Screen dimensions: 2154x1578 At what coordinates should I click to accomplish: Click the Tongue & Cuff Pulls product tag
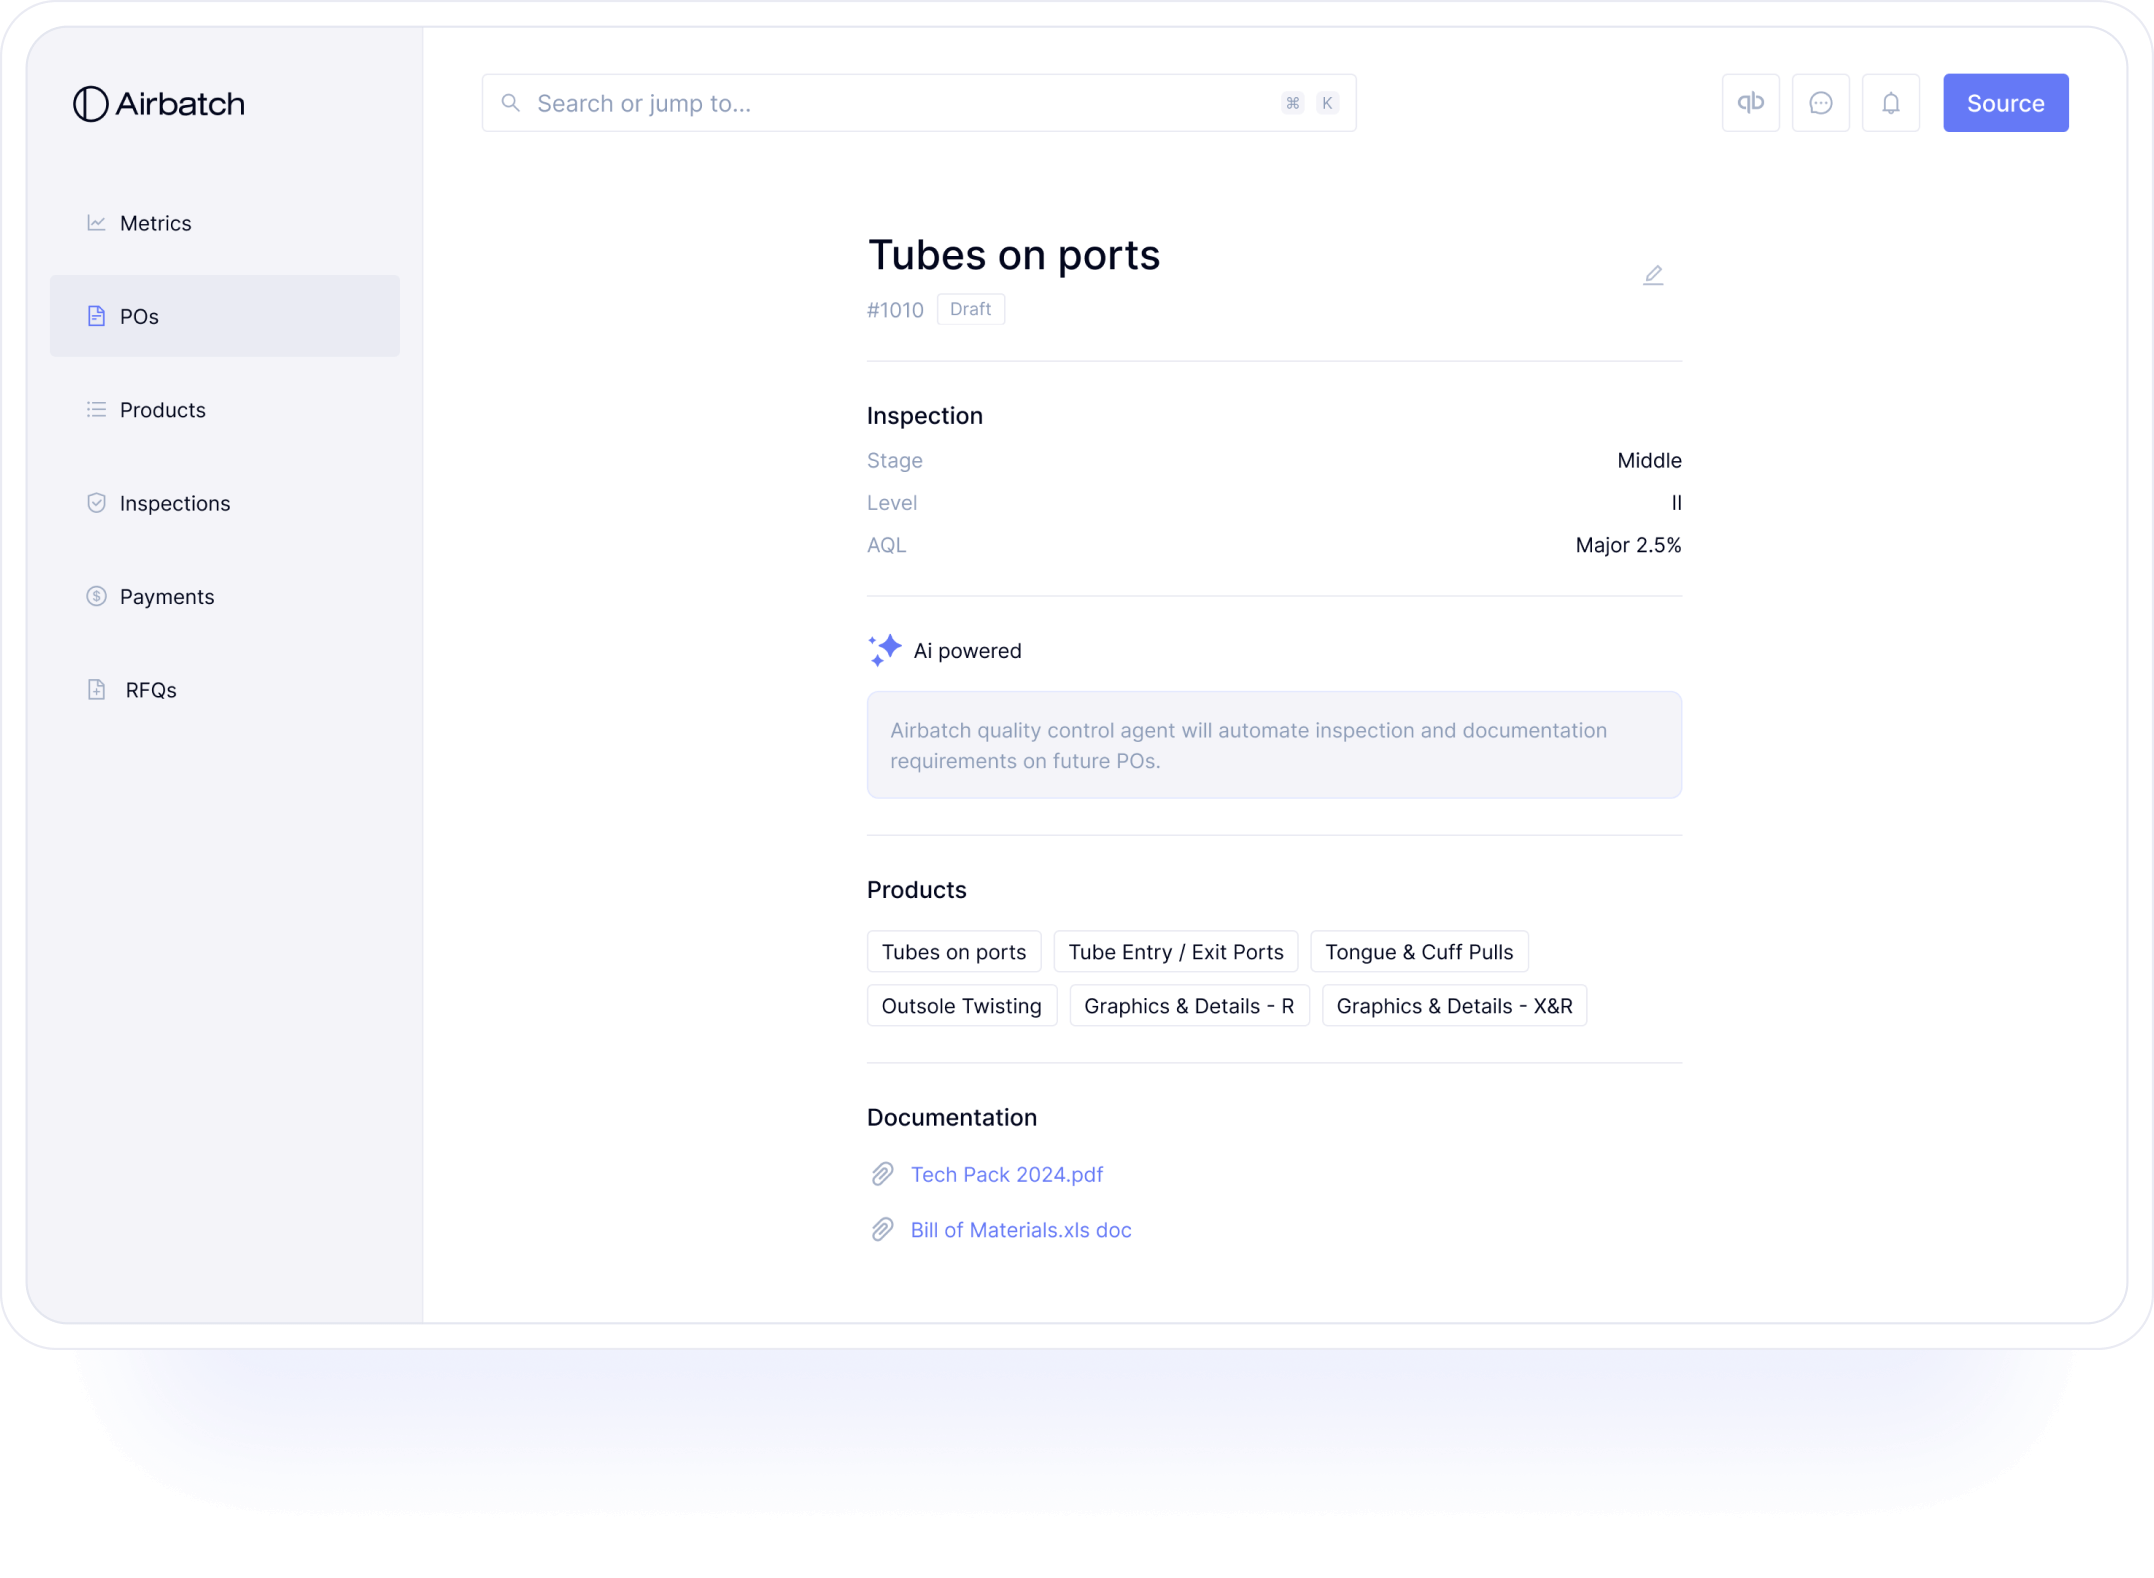(x=1418, y=952)
